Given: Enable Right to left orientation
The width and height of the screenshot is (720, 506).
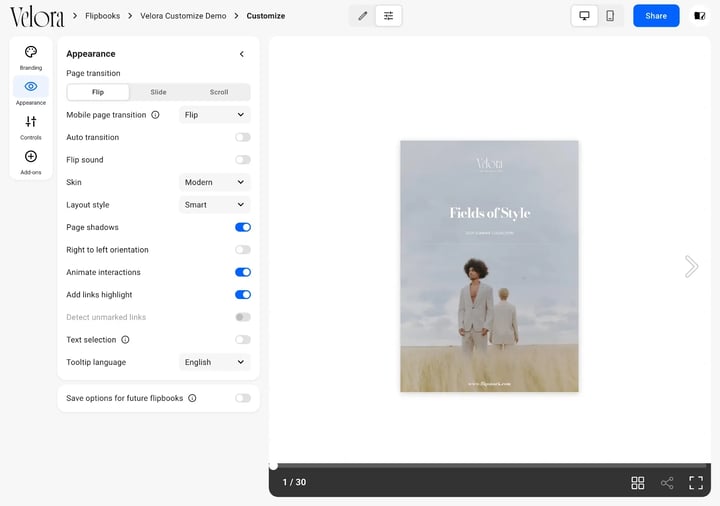Looking at the screenshot, I should point(242,250).
